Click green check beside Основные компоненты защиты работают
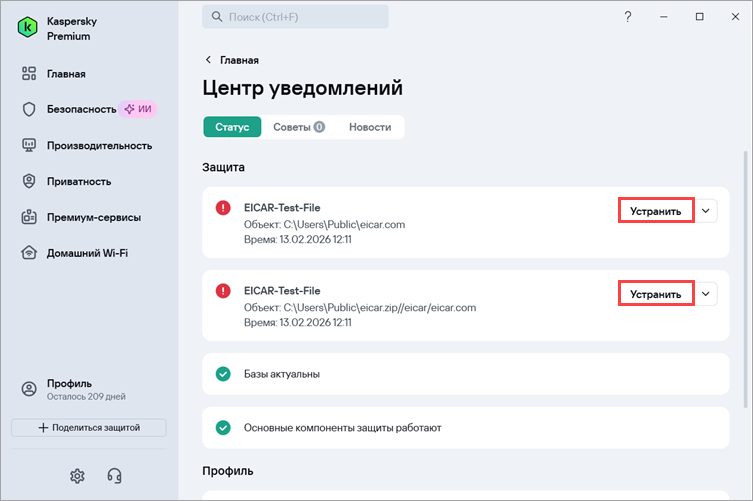Viewport: 753px width, 501px height. pos(223,428)
